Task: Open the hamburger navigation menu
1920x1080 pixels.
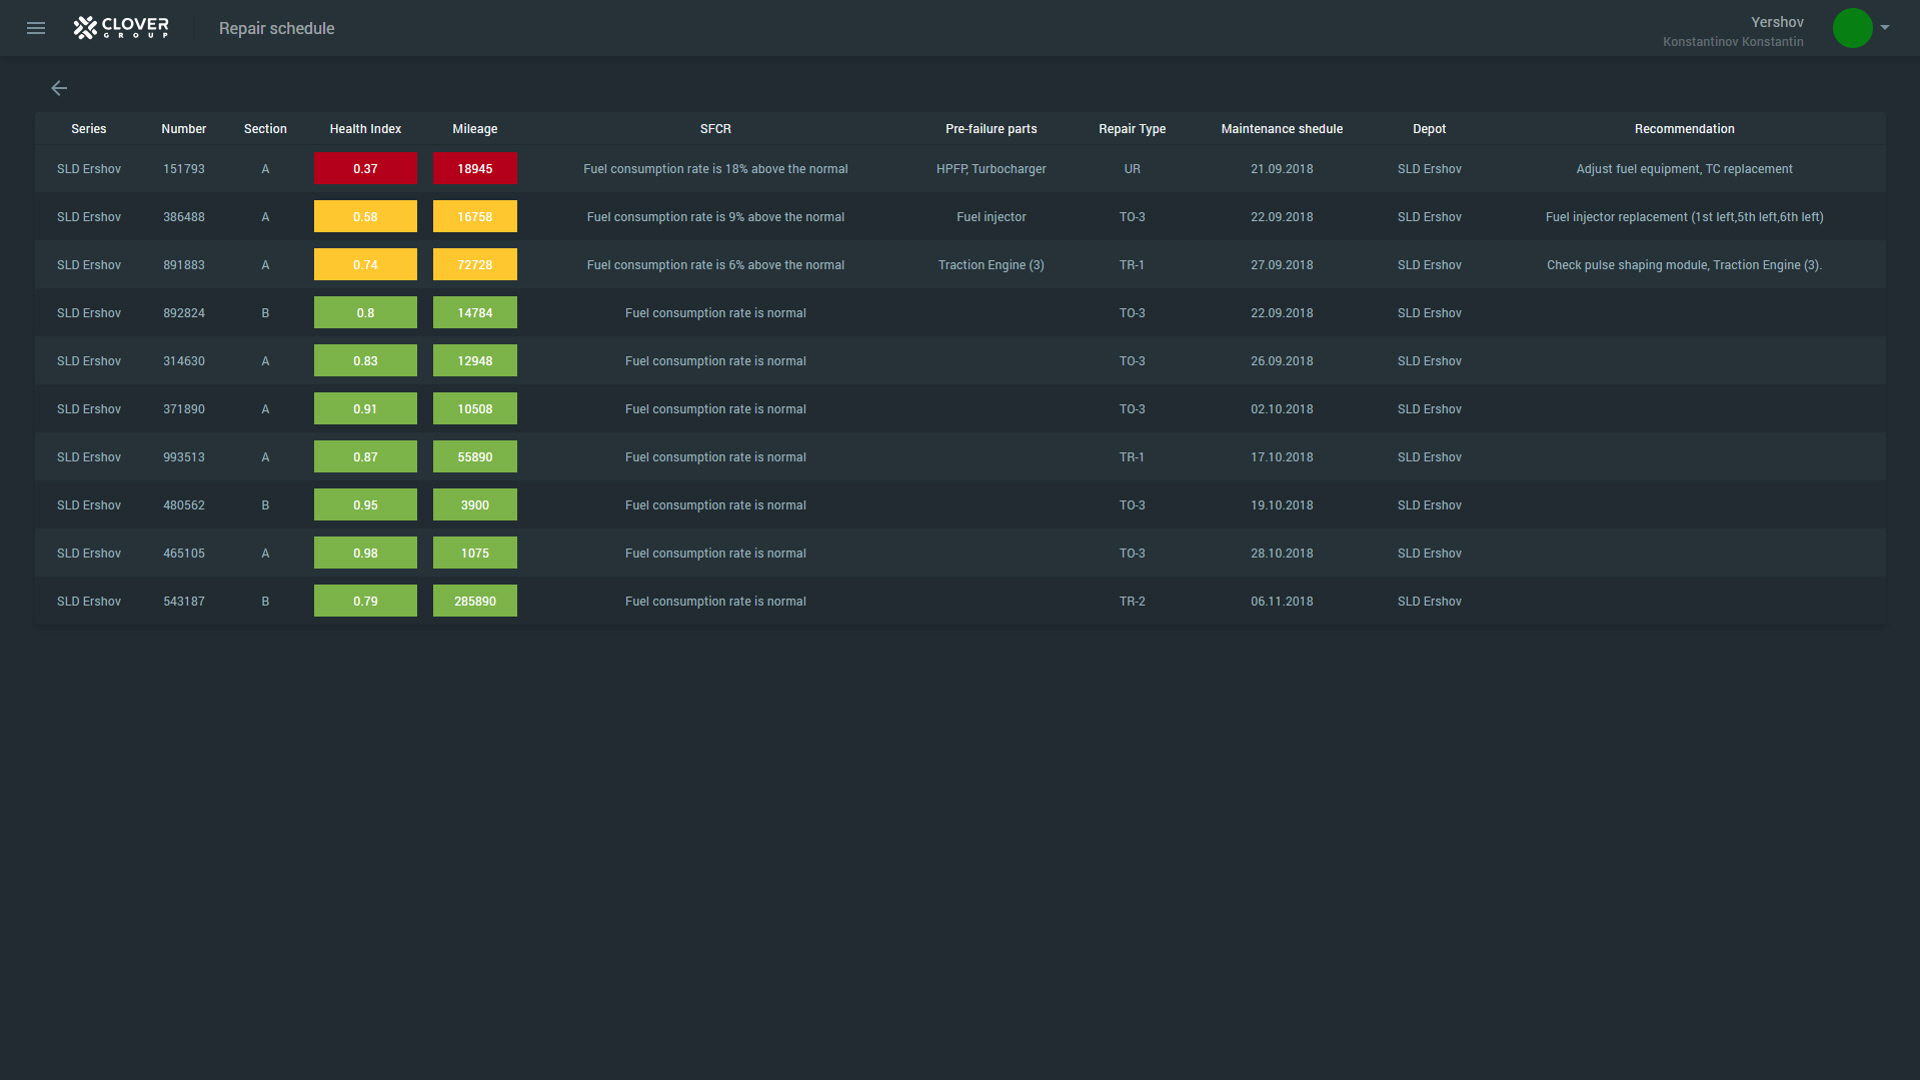Action: click(x=36, y=28)
